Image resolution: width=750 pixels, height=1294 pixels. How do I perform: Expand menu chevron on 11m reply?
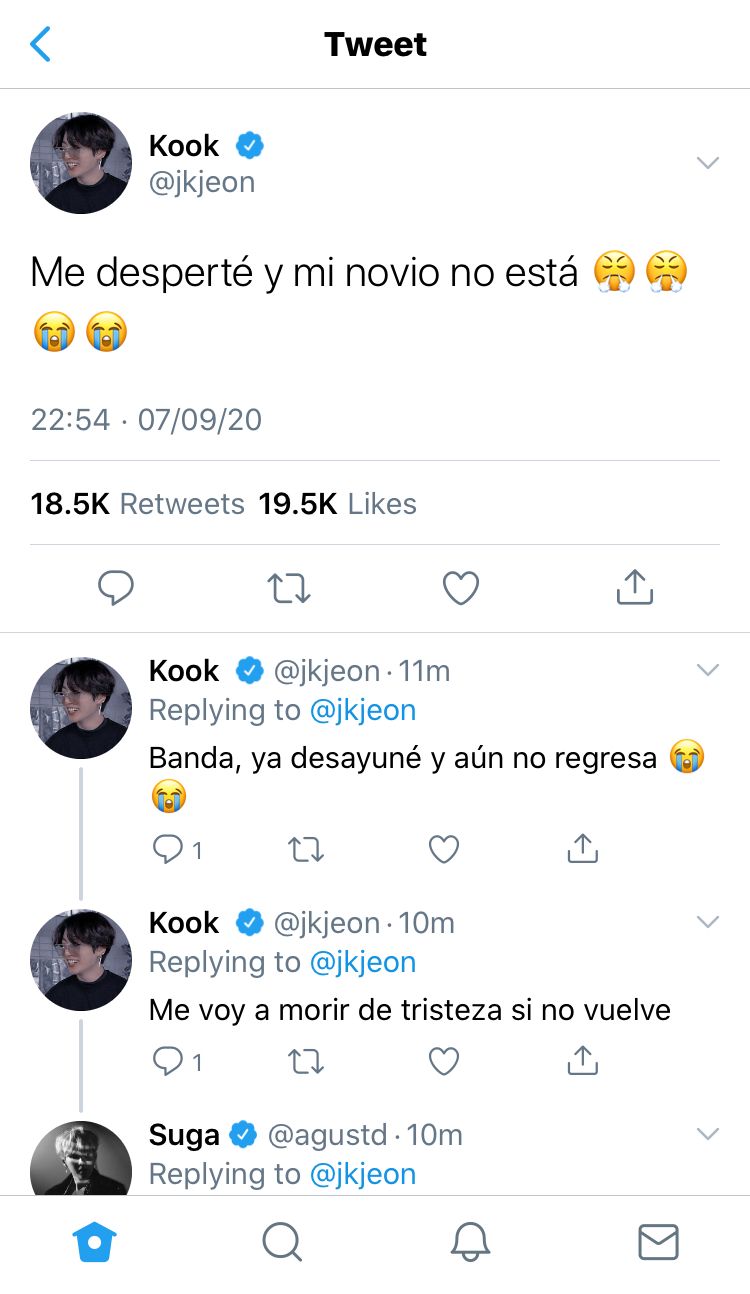click(708, 670)
